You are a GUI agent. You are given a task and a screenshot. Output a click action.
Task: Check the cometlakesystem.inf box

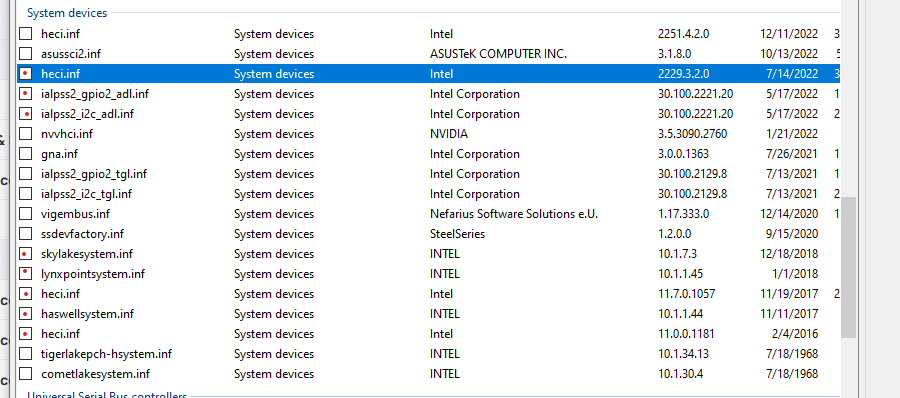tap(25, 374)
